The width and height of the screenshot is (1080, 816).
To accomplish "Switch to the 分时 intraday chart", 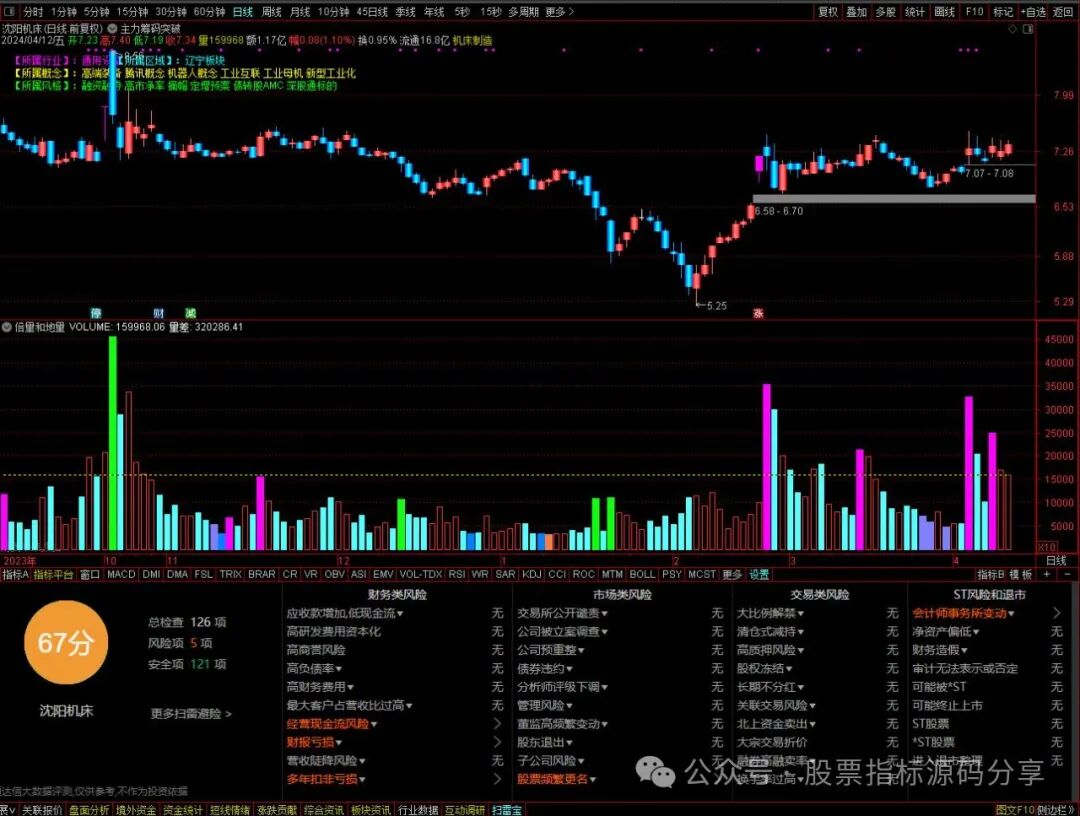I will point(32,12).
